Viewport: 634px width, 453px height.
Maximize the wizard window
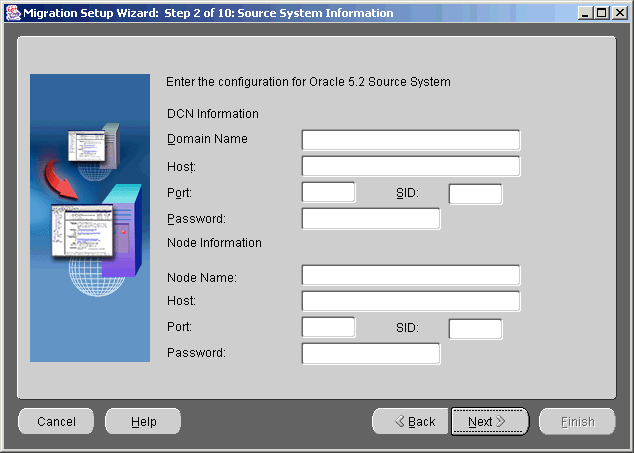(602, 13)
